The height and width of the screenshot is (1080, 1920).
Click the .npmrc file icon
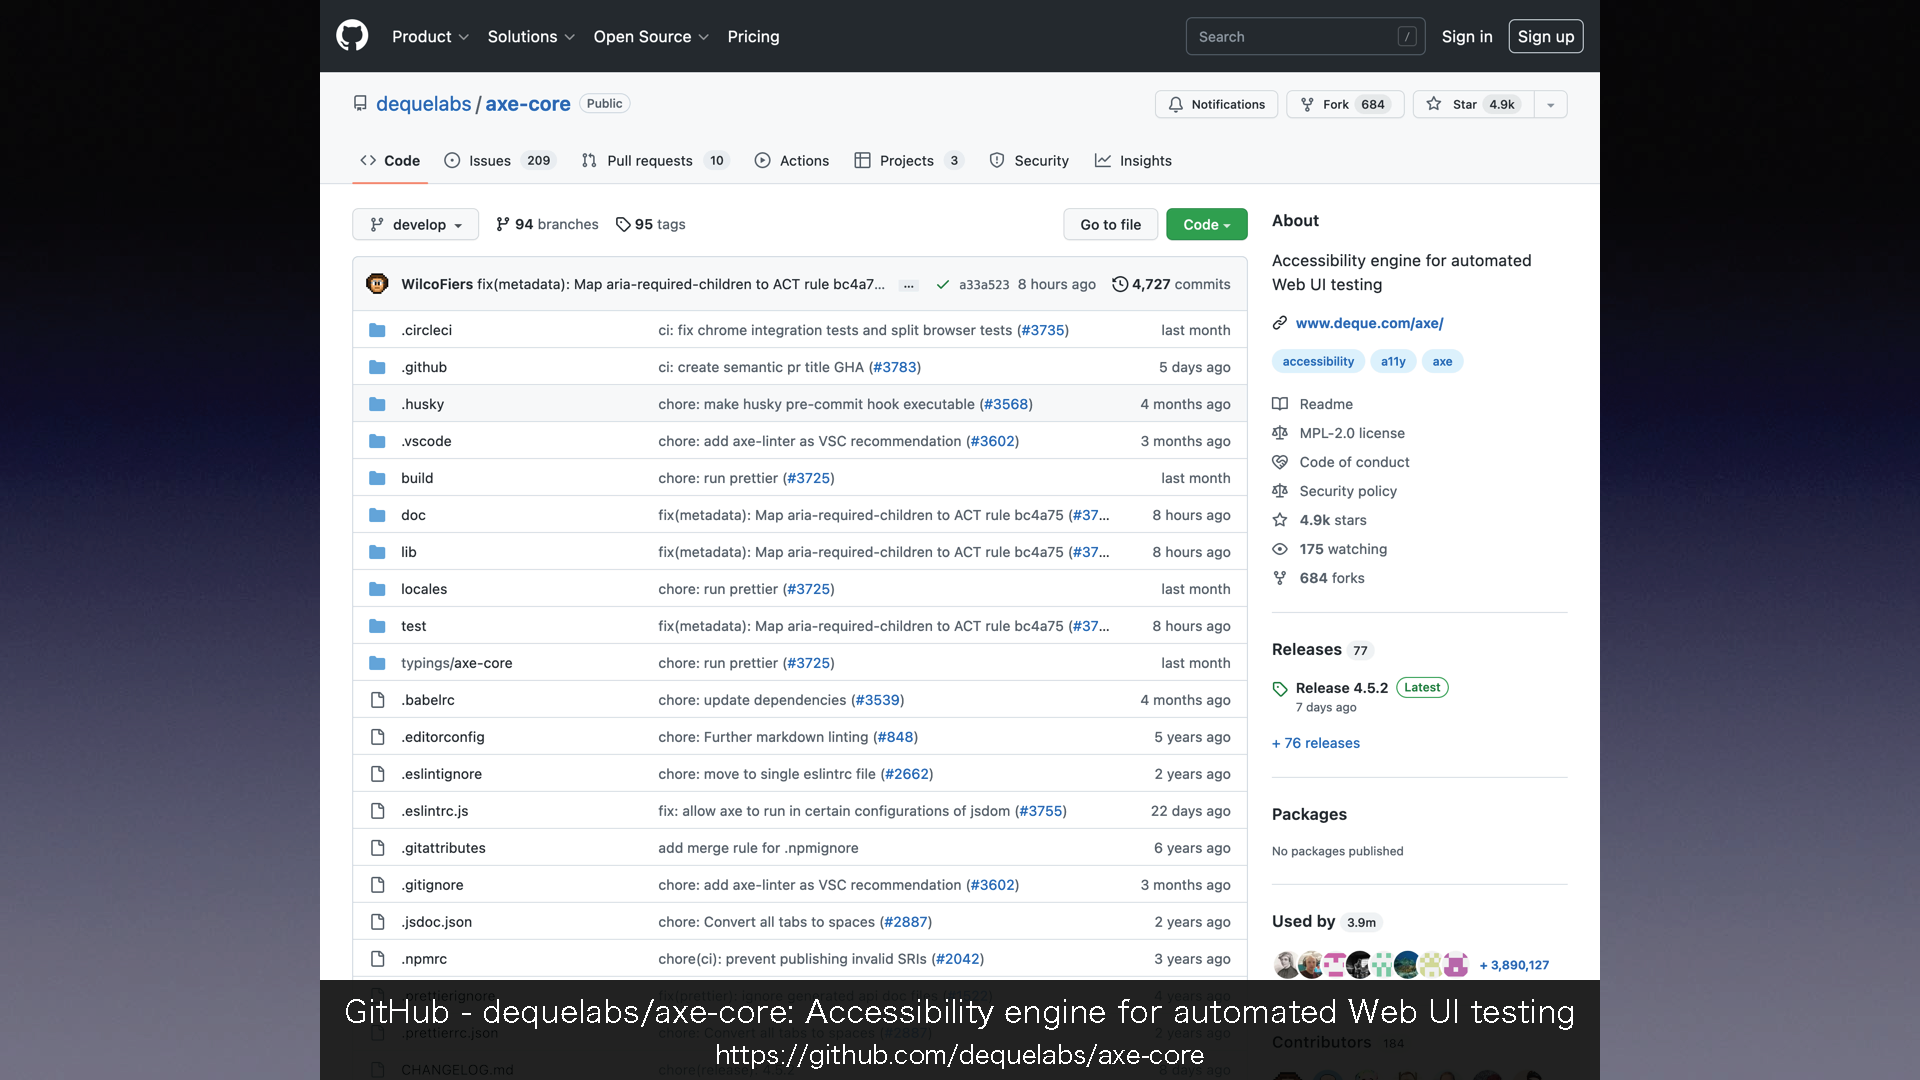pyautogui.click(x=377, y=959)
